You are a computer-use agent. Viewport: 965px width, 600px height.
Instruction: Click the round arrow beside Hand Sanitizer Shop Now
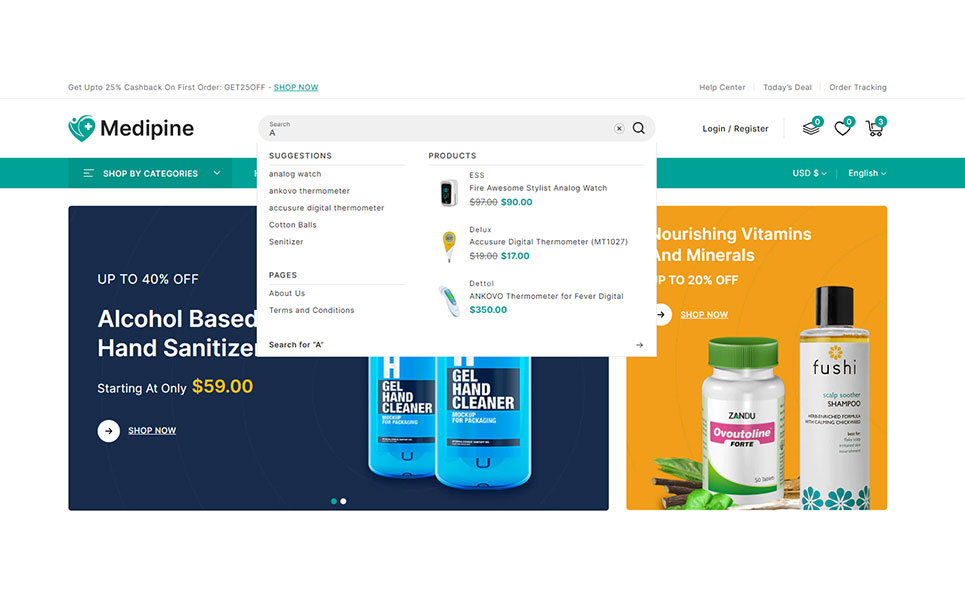[108, 431]
